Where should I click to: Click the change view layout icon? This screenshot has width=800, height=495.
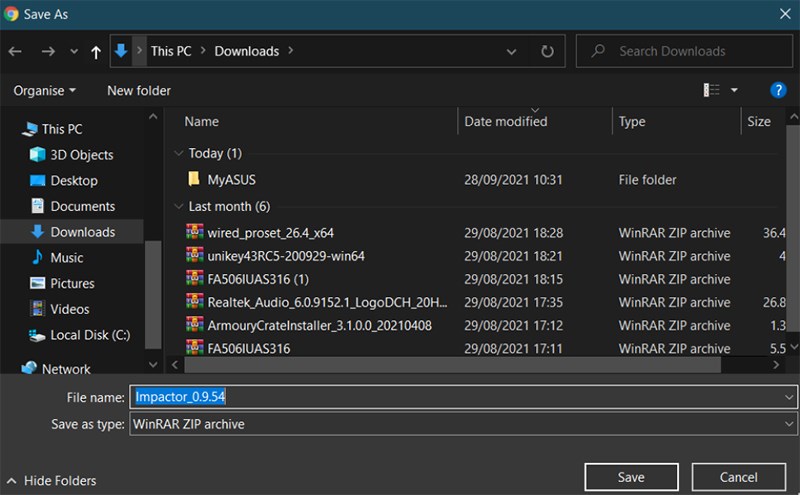pos(712,90)
